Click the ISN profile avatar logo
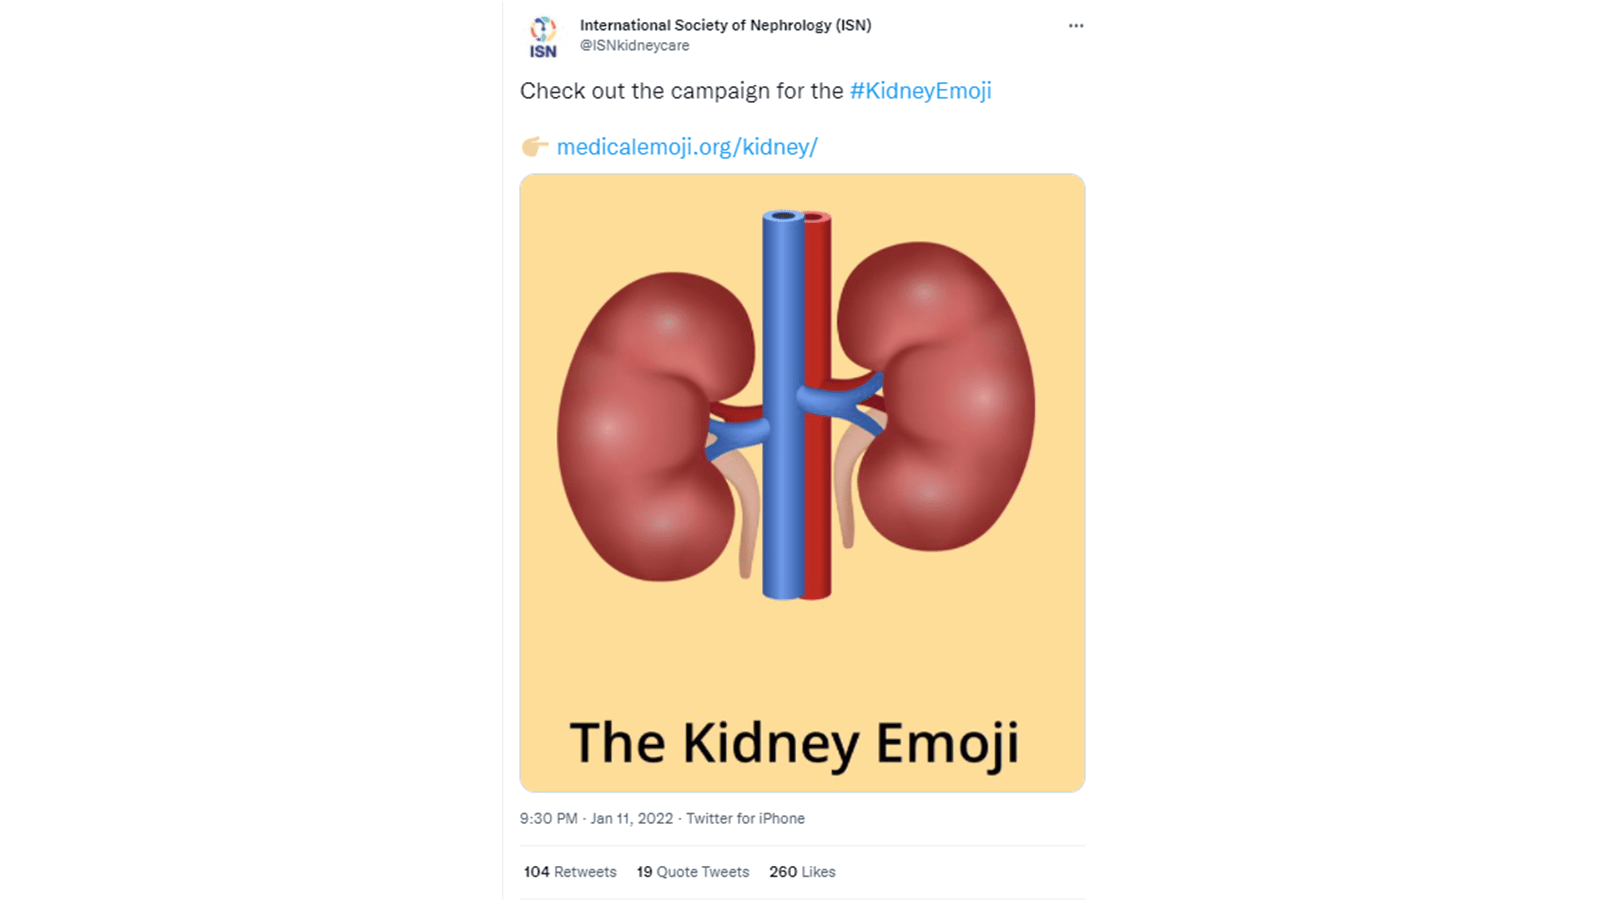Viewport: 1600px width, 900px height. tap(543, 36)
